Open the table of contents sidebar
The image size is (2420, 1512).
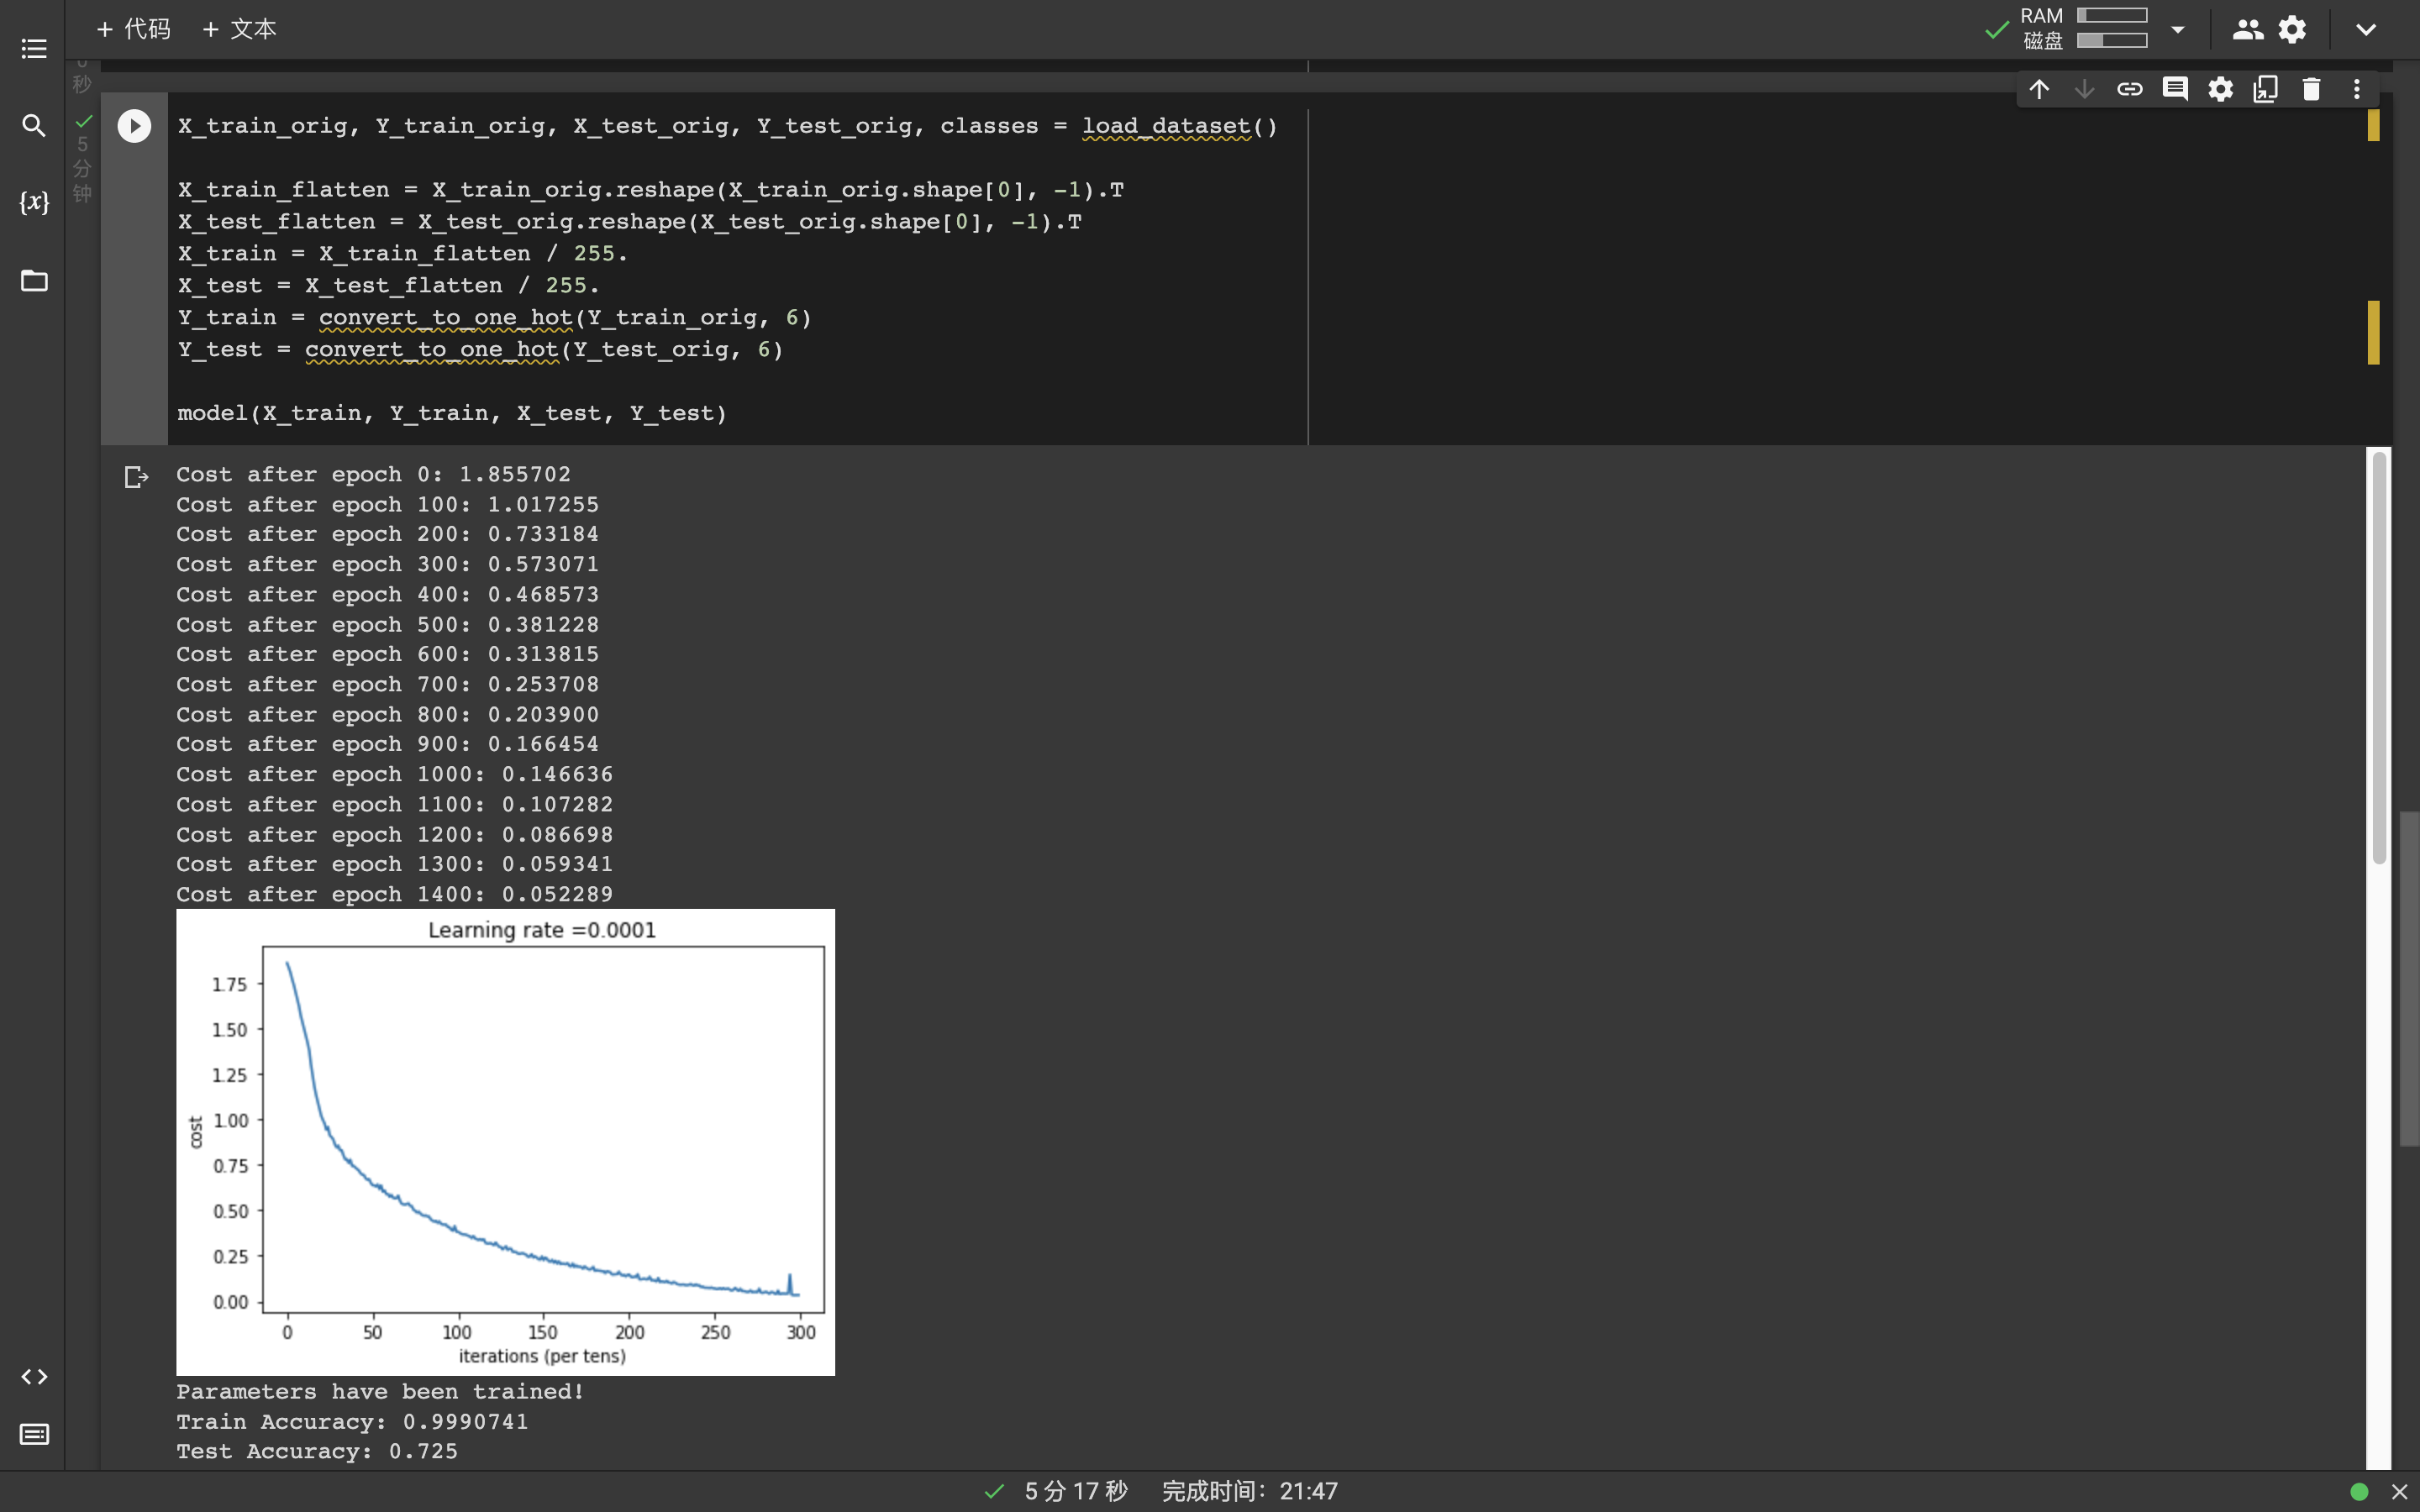[34, 49]
